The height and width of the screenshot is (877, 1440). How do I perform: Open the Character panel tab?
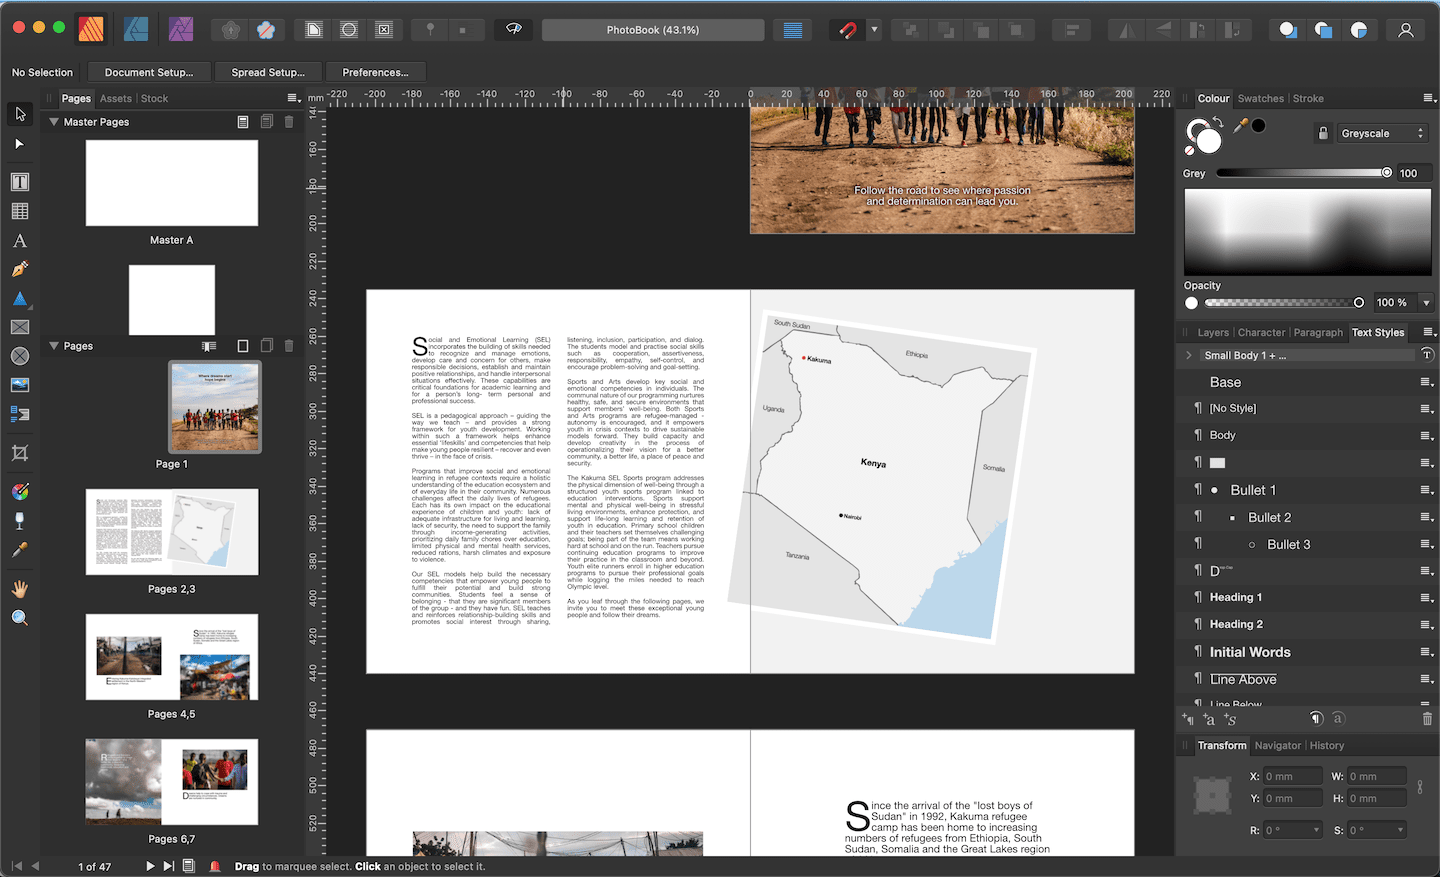1261,332
